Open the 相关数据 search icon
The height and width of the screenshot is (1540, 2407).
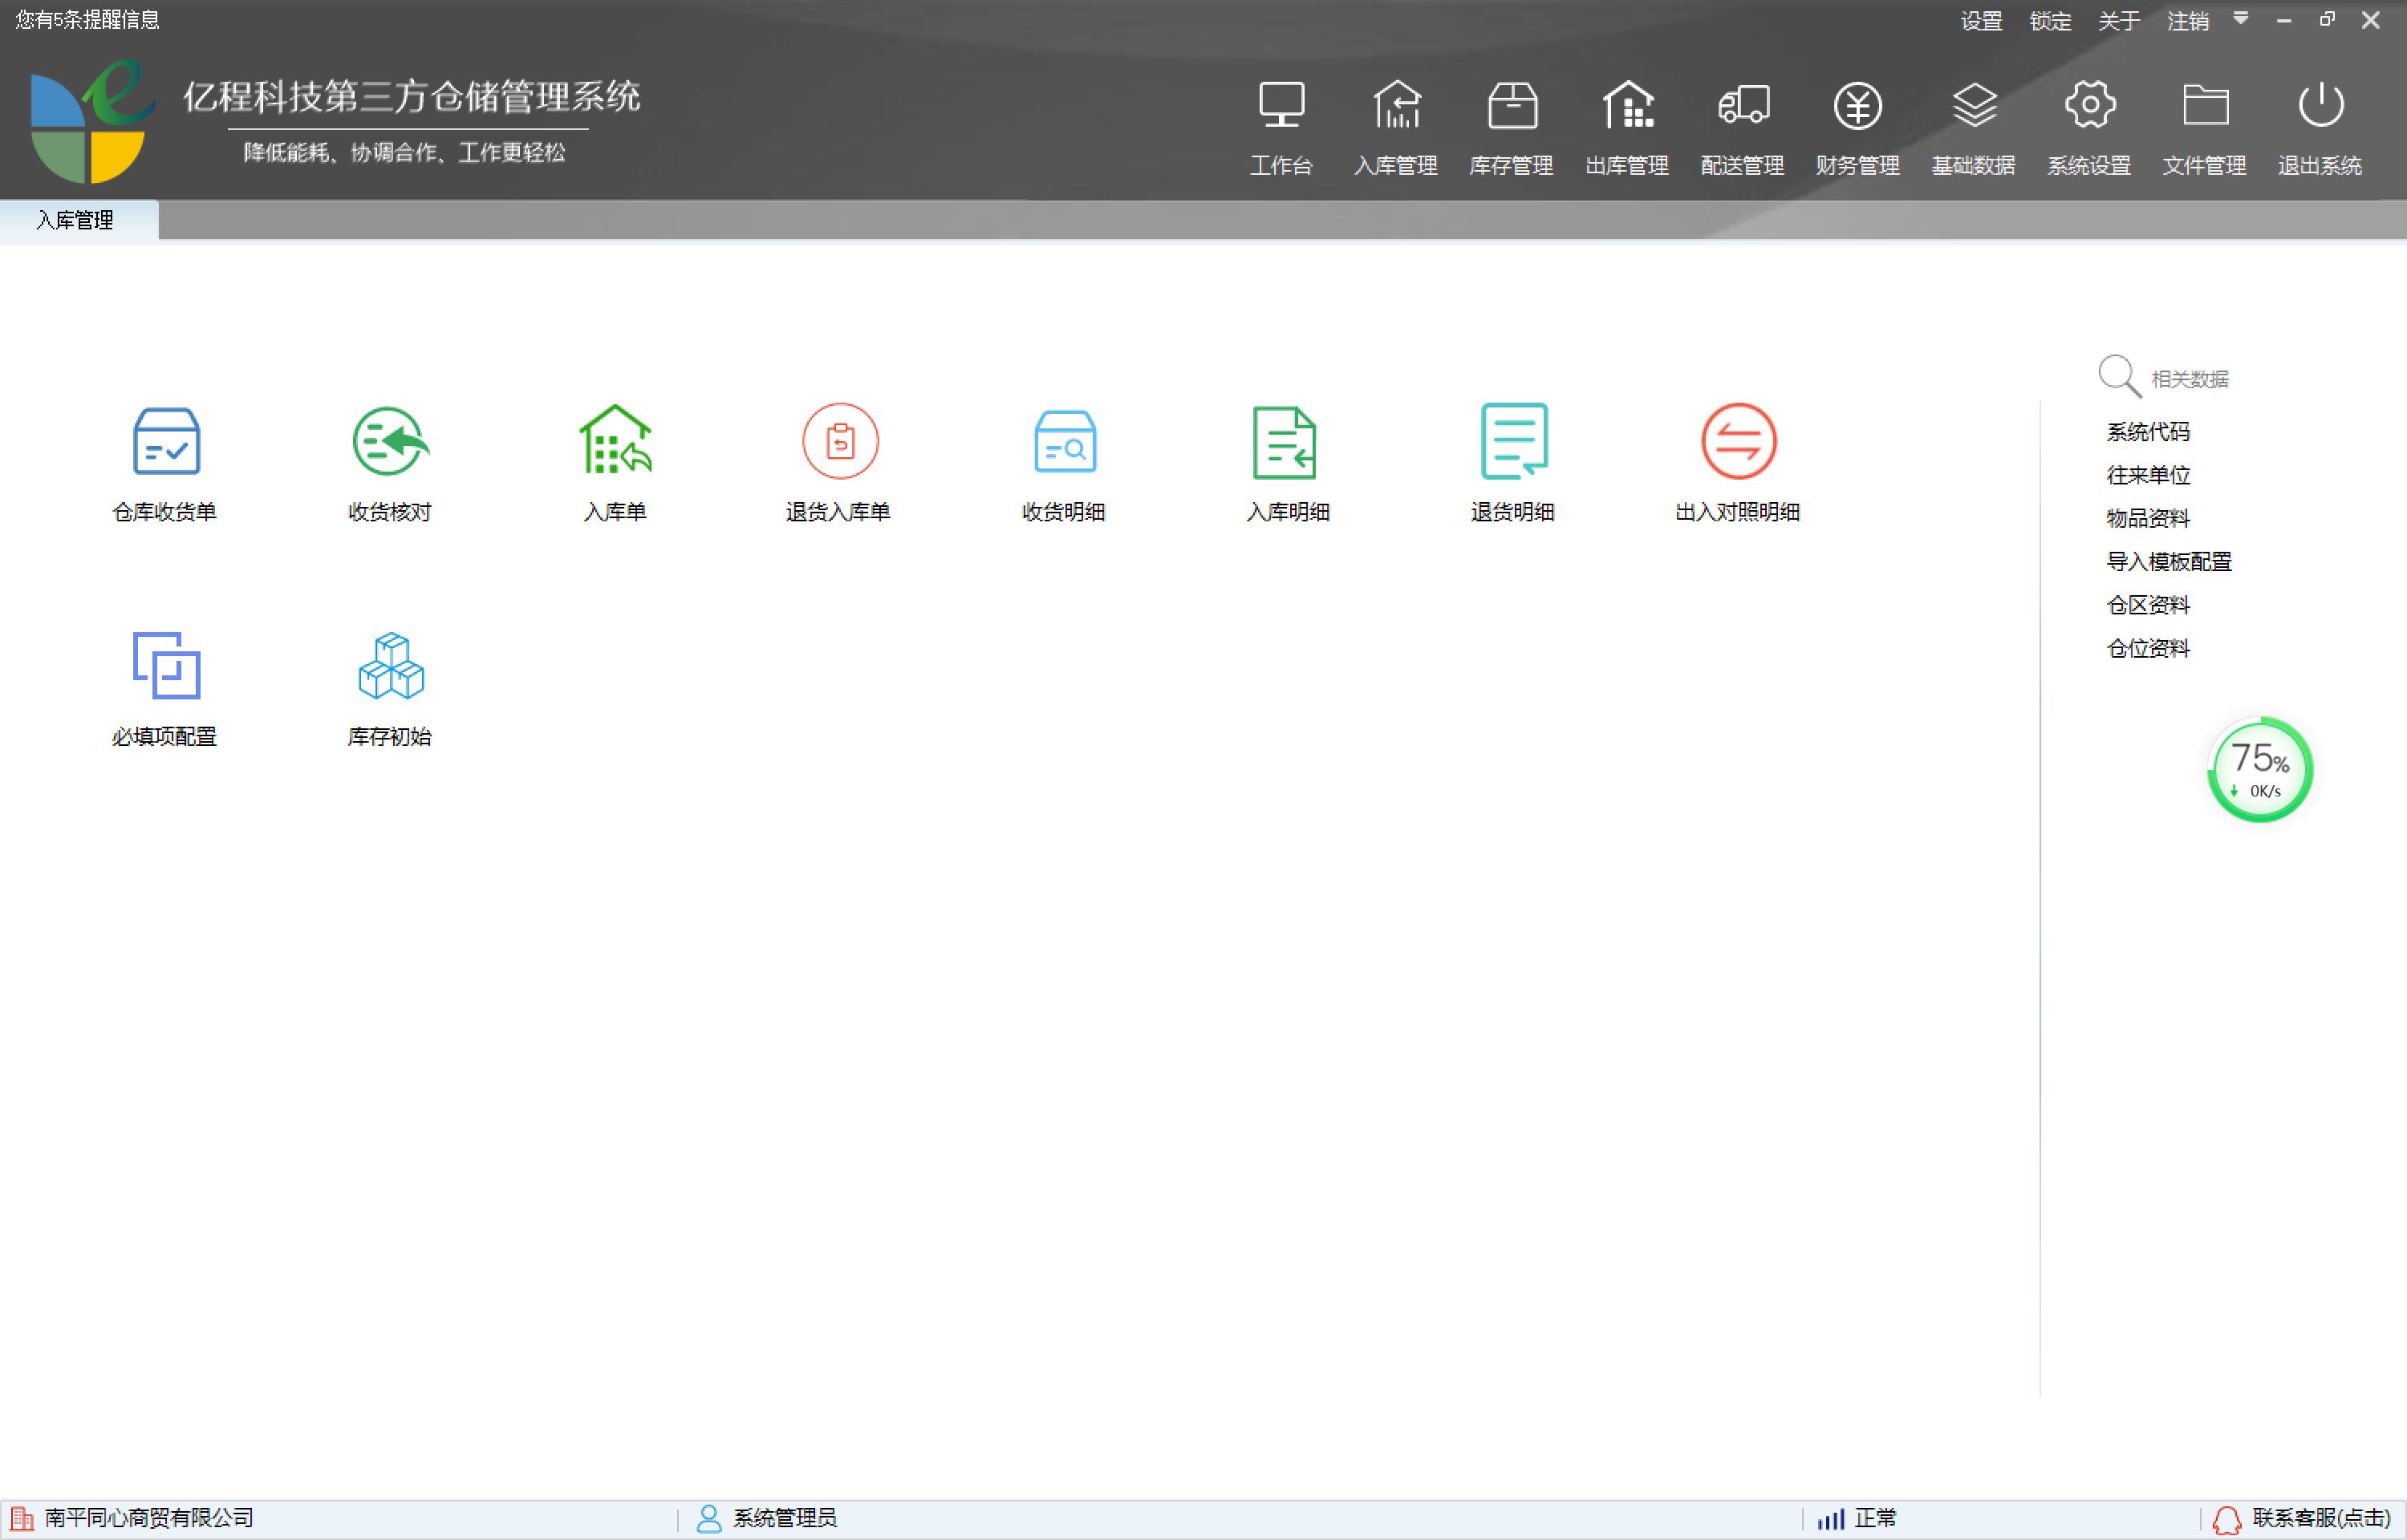click(x=2117, y=376)
